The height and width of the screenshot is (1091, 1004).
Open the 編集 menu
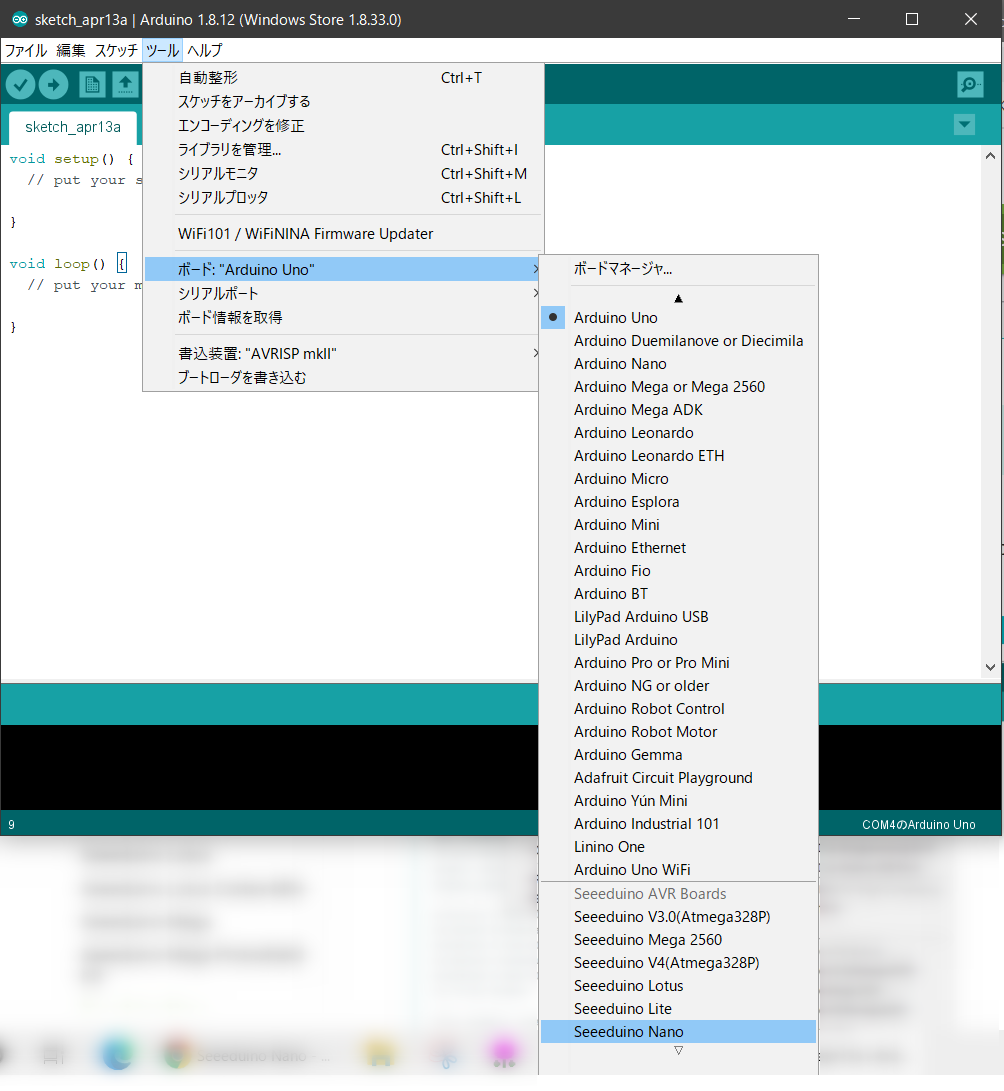pos(71,50)
